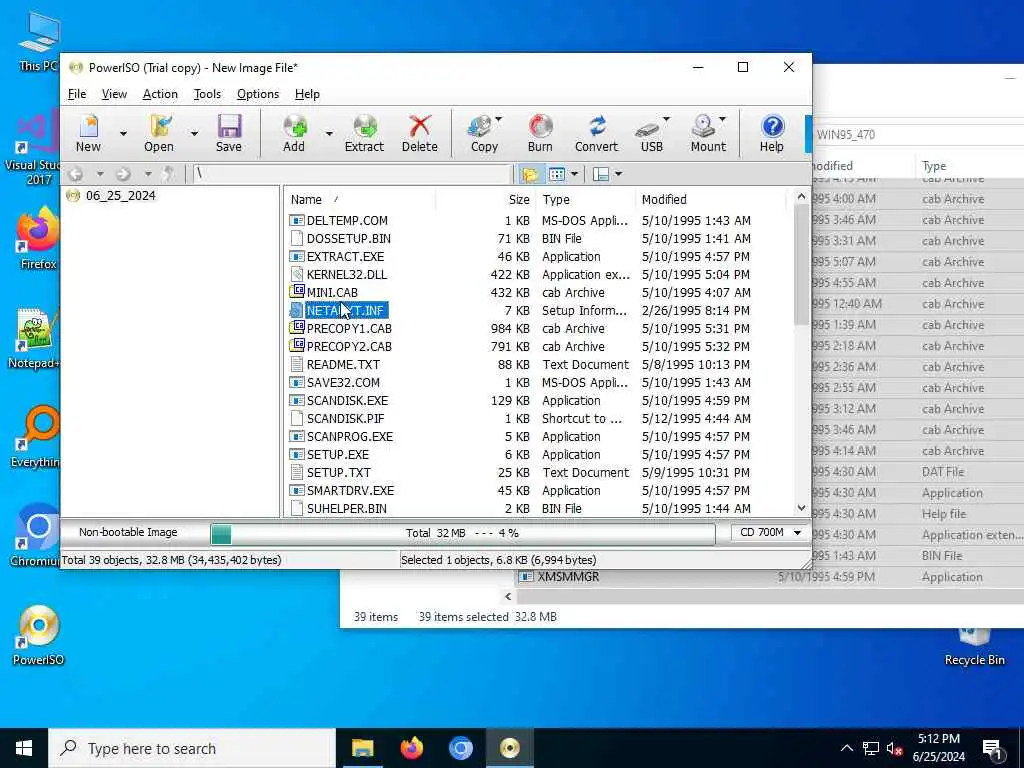Toggle the folder tree pane icon
This screenshot has width=1024, height=768.
click(x=530, y=174)
